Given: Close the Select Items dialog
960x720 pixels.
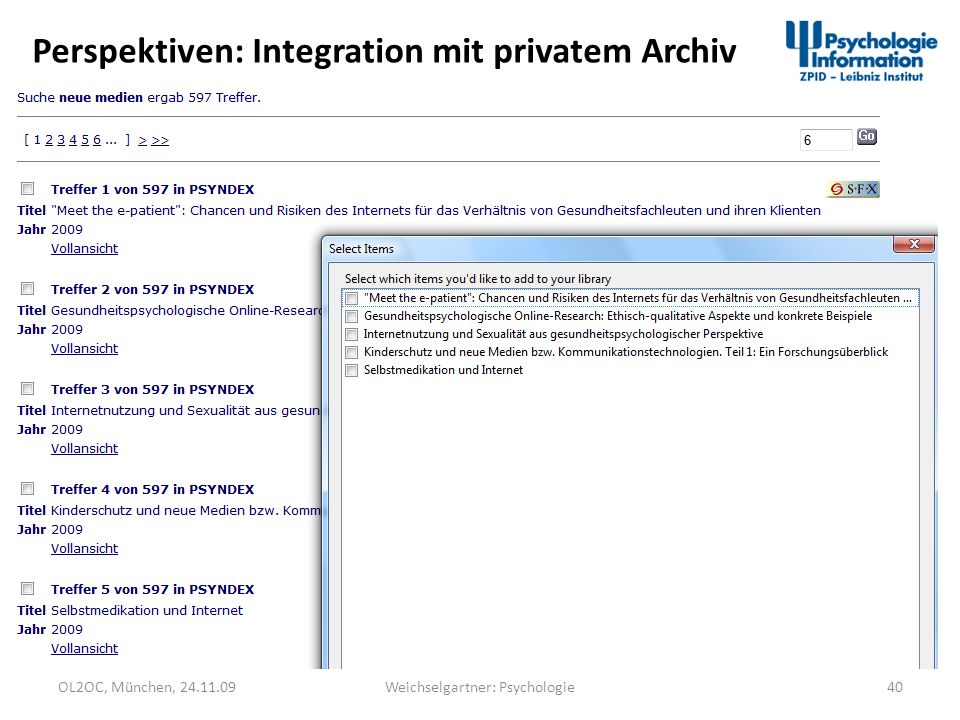Looking at the screenshot, I should 913,244.
